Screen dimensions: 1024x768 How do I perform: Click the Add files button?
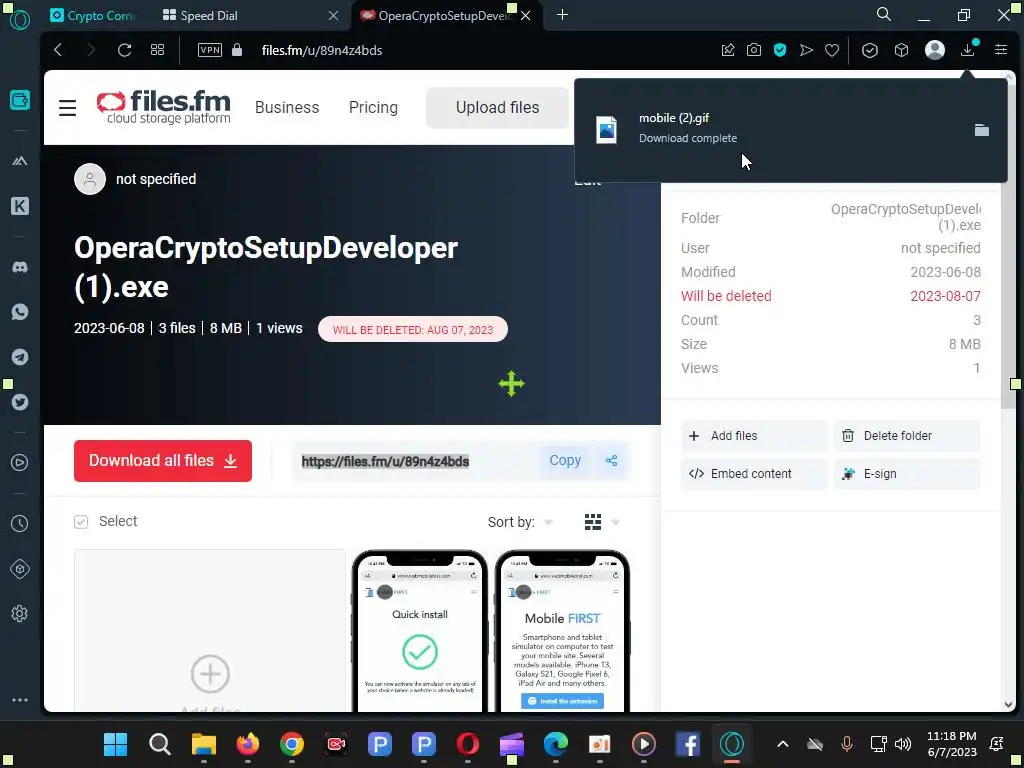tap(753, 436)
